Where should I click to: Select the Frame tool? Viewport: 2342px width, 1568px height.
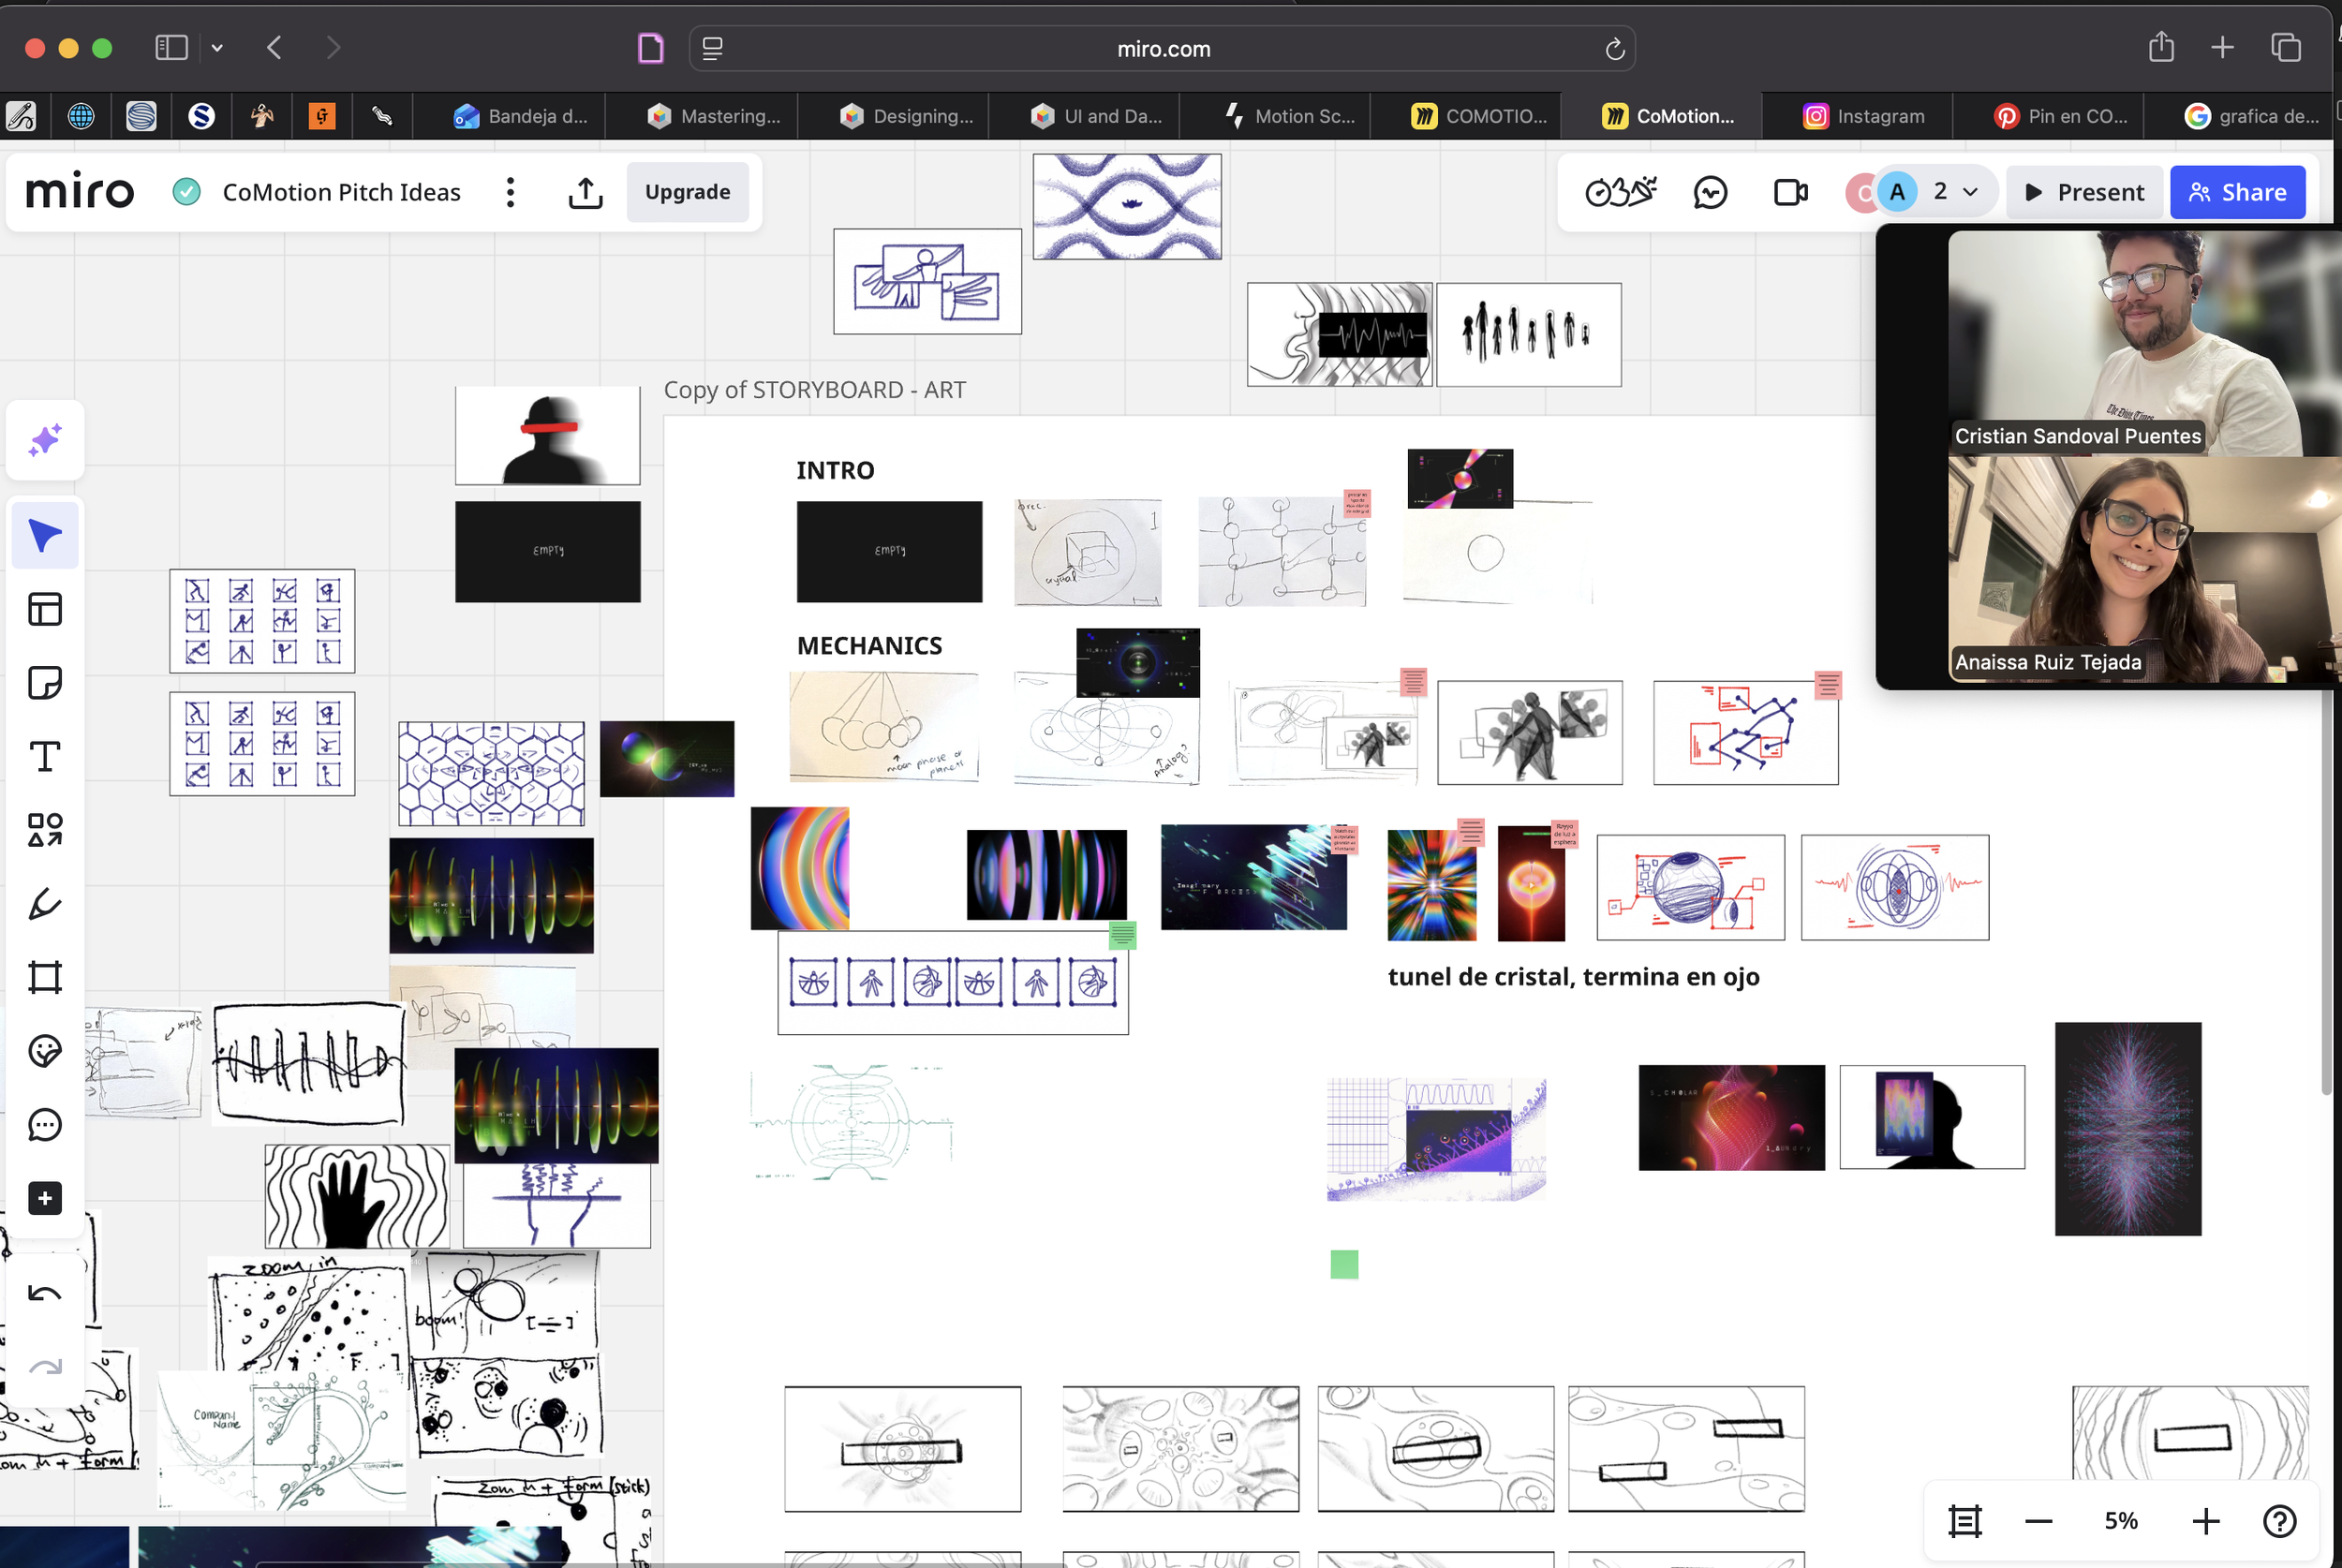pyautogui.click(x=45, y=977)
